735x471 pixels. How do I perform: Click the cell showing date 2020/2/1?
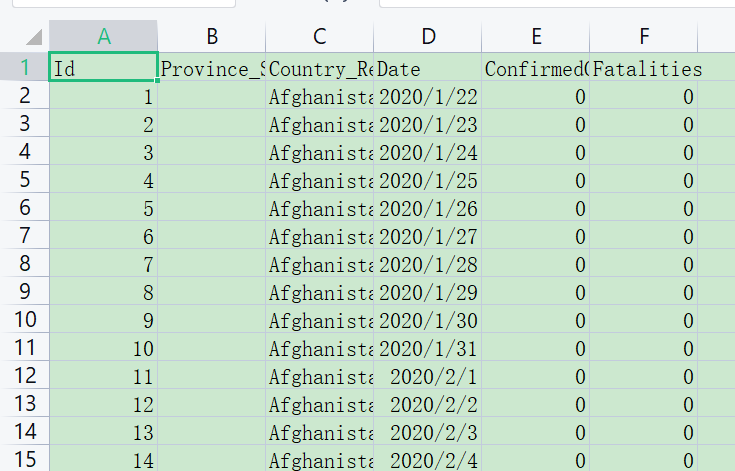[428, 376]
